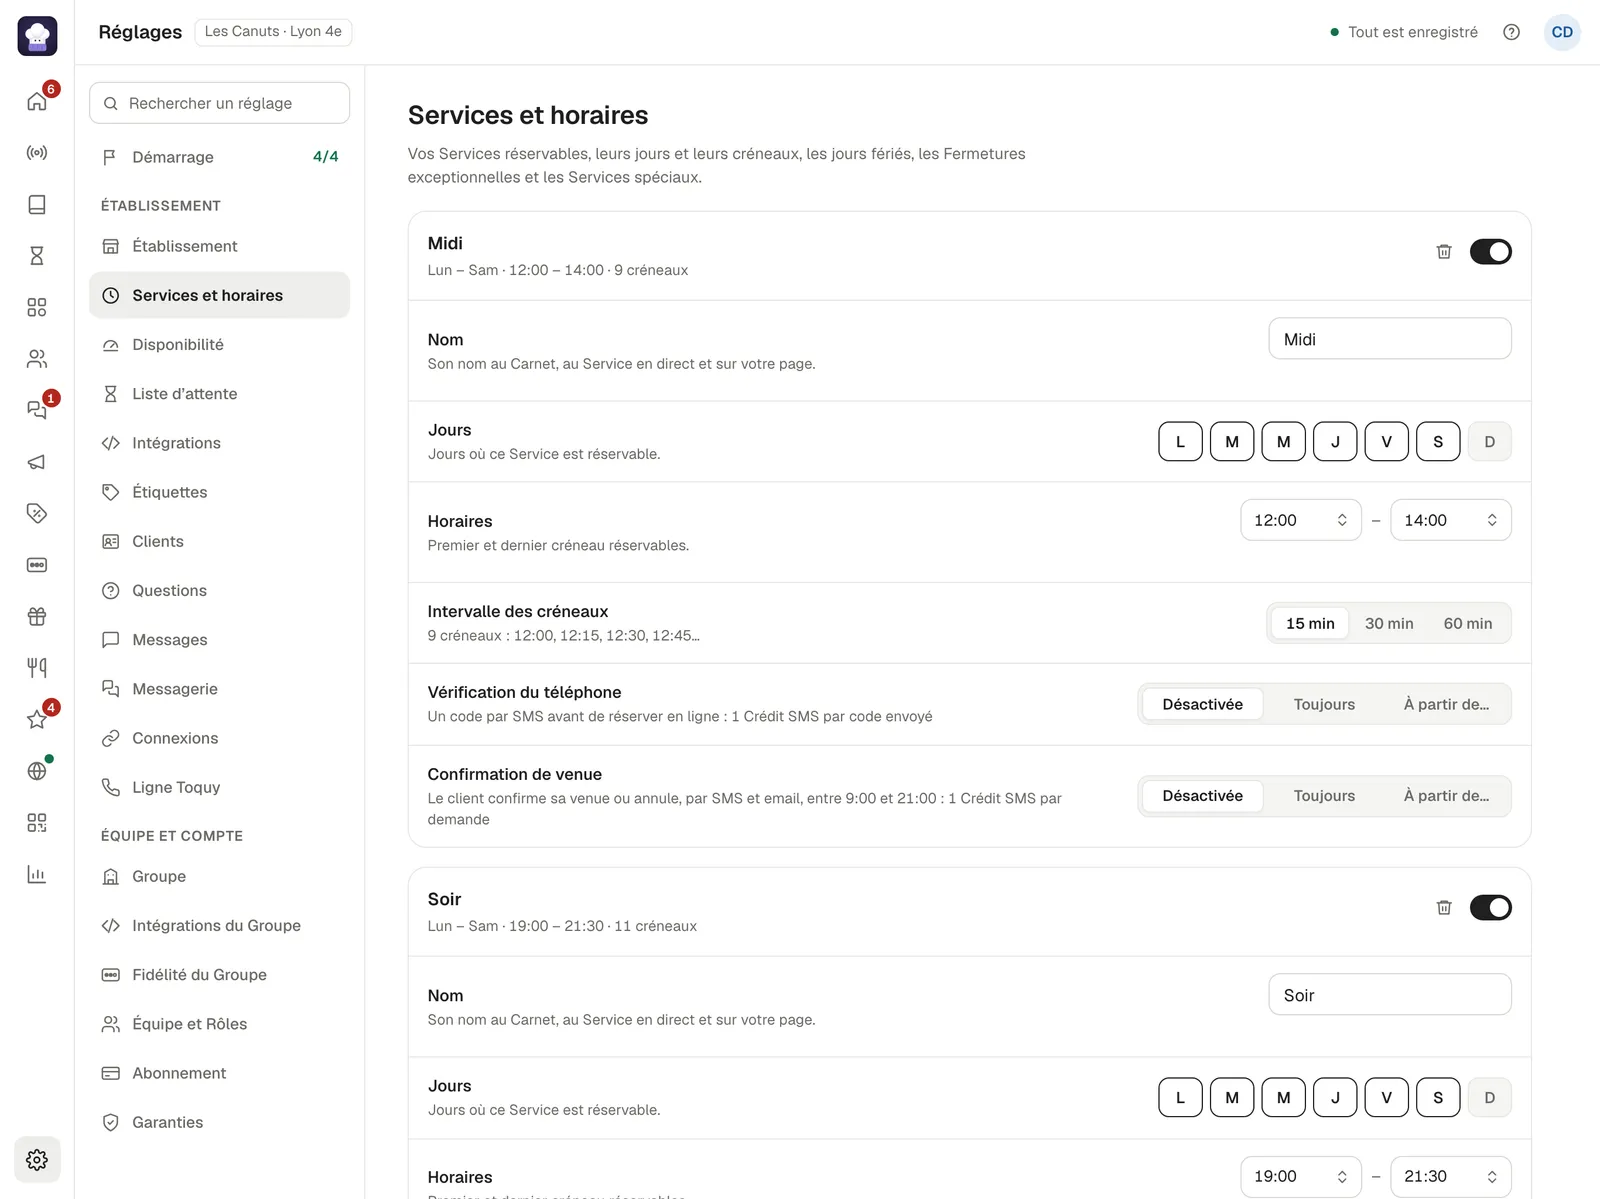Image resolution: width=1600 pixels, height=1199 pixels.
Task: Open the Disponibilité settings page
Action: click(x=219, y=345)
